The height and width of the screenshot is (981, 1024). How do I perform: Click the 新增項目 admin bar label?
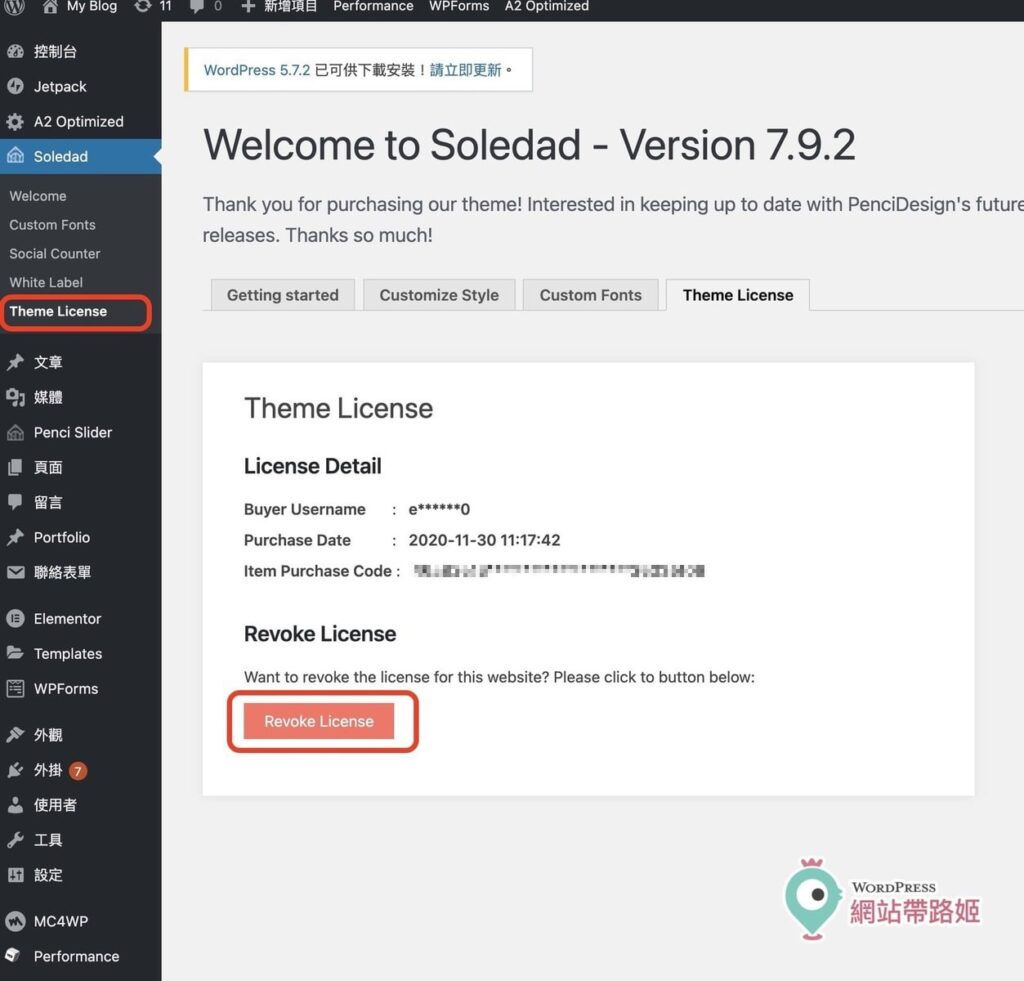point(290,7)
